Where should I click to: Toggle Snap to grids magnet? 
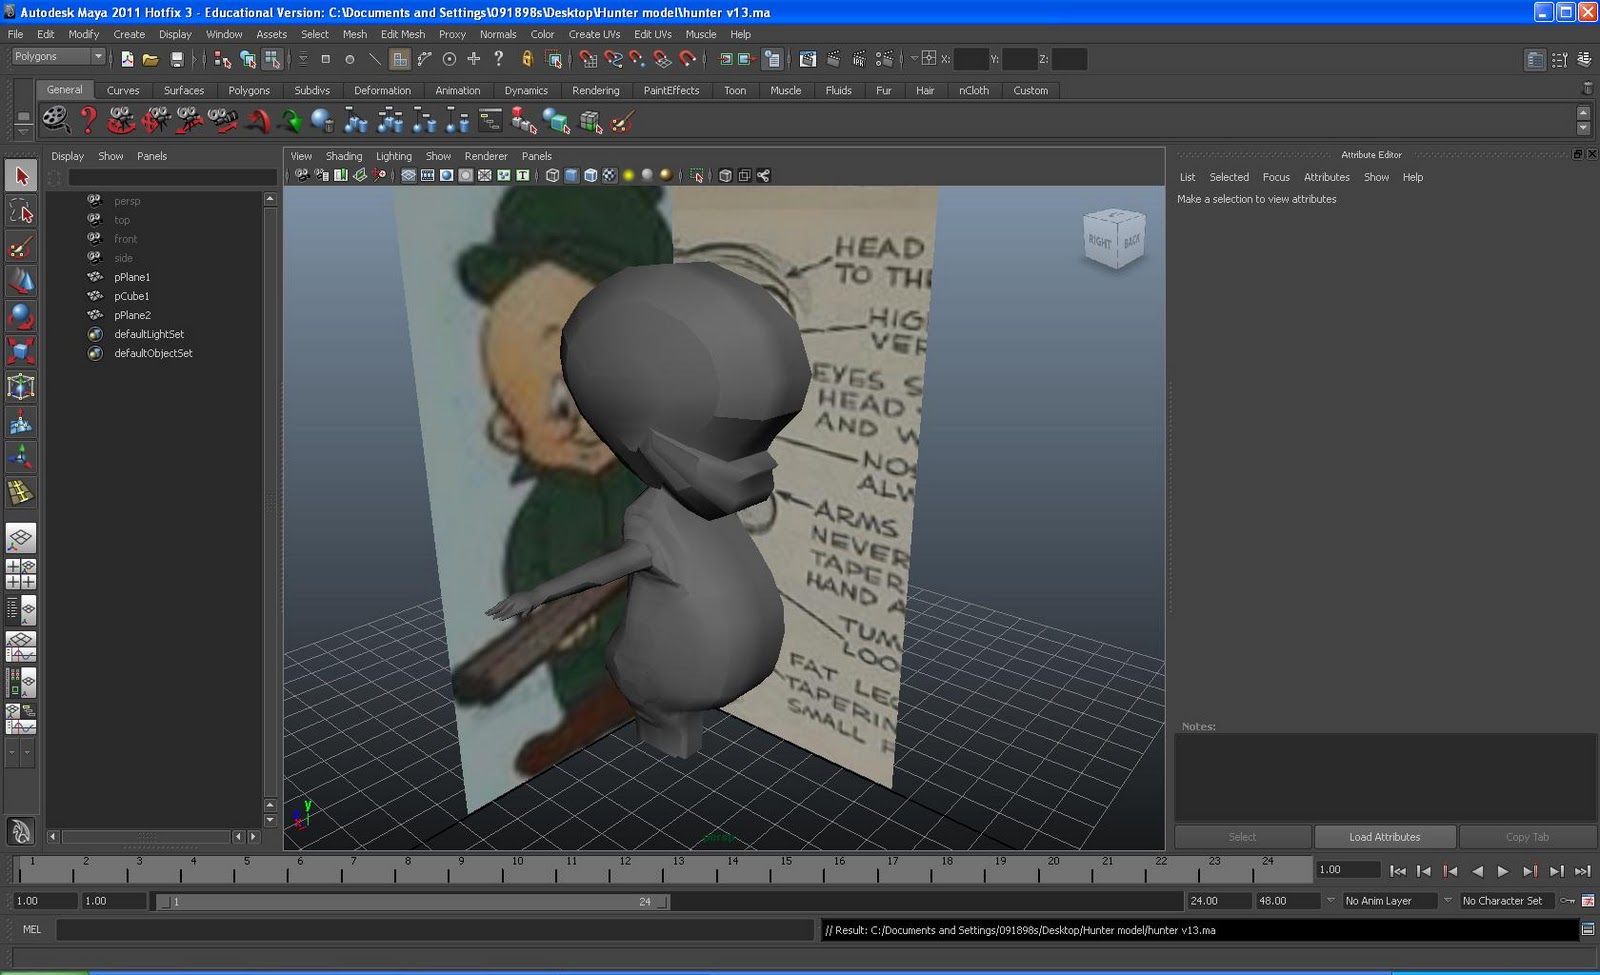pos(588,59)
